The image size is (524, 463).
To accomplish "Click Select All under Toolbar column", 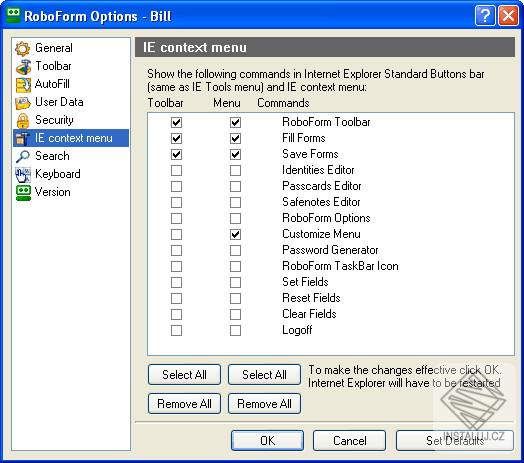I will coord(184,375).
